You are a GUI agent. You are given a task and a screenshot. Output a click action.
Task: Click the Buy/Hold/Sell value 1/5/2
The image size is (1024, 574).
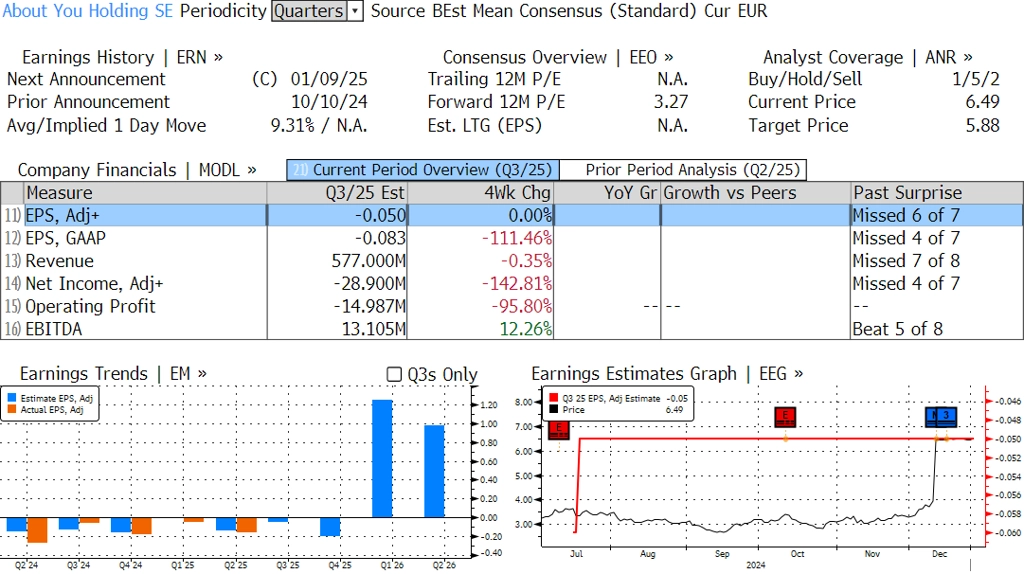click(976, 79)
